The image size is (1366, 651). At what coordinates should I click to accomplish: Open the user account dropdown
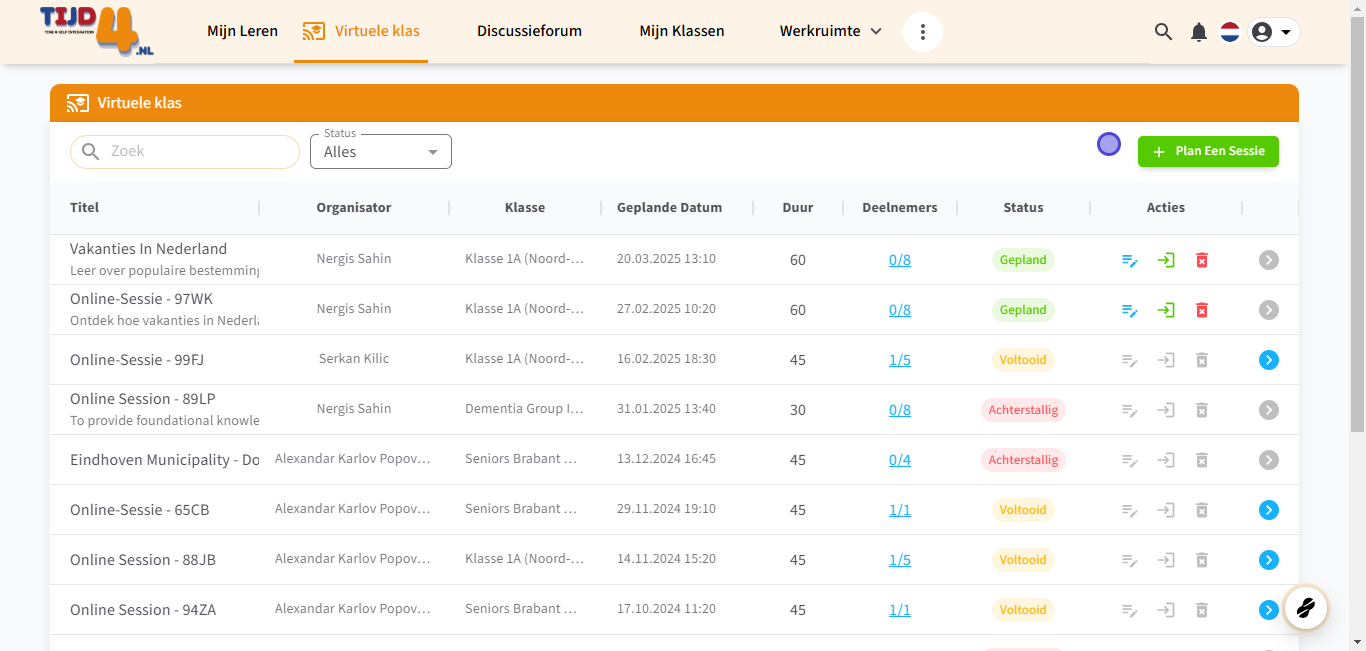pos(1273,32)
